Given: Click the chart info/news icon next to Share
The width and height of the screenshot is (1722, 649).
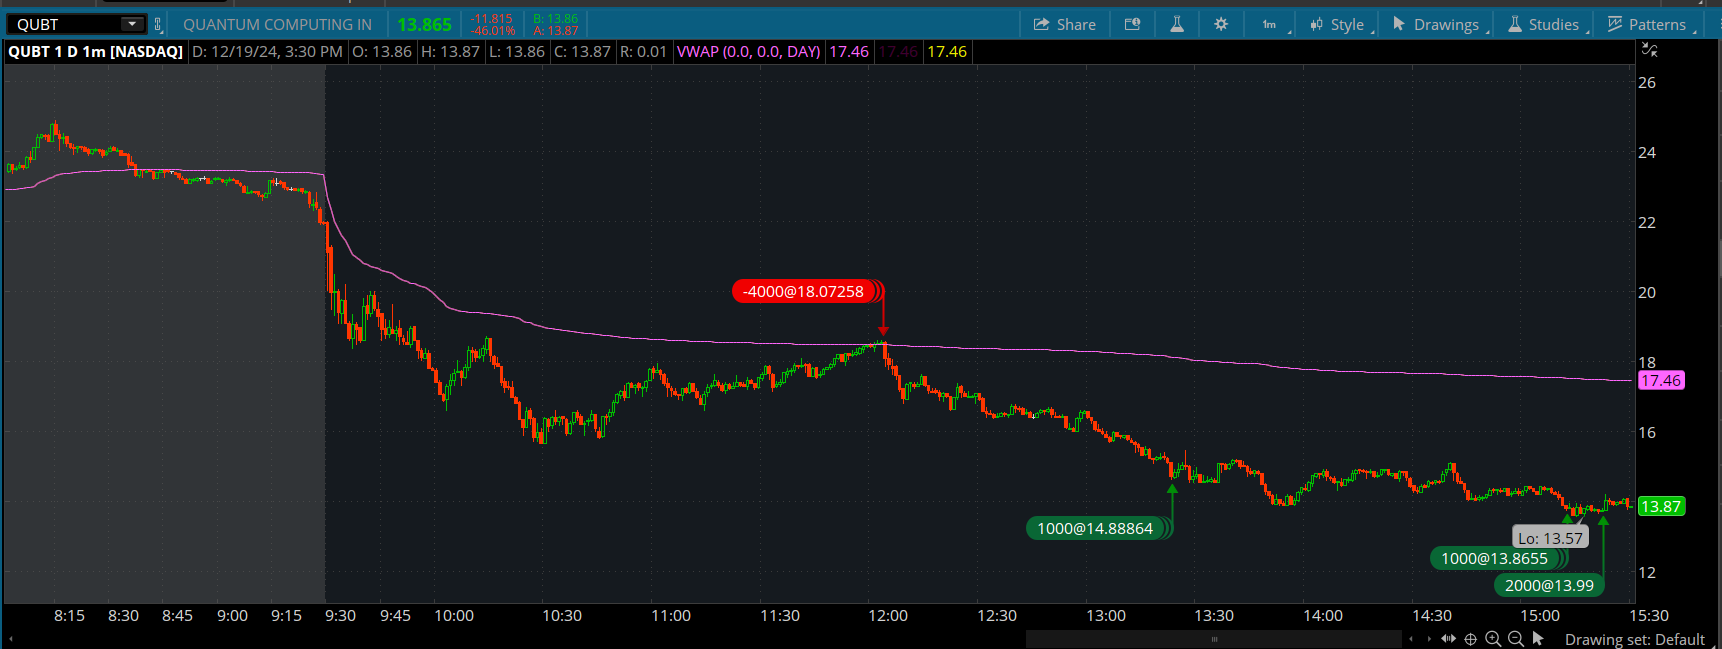Looking at the screenshot, I should (1132, 24).
